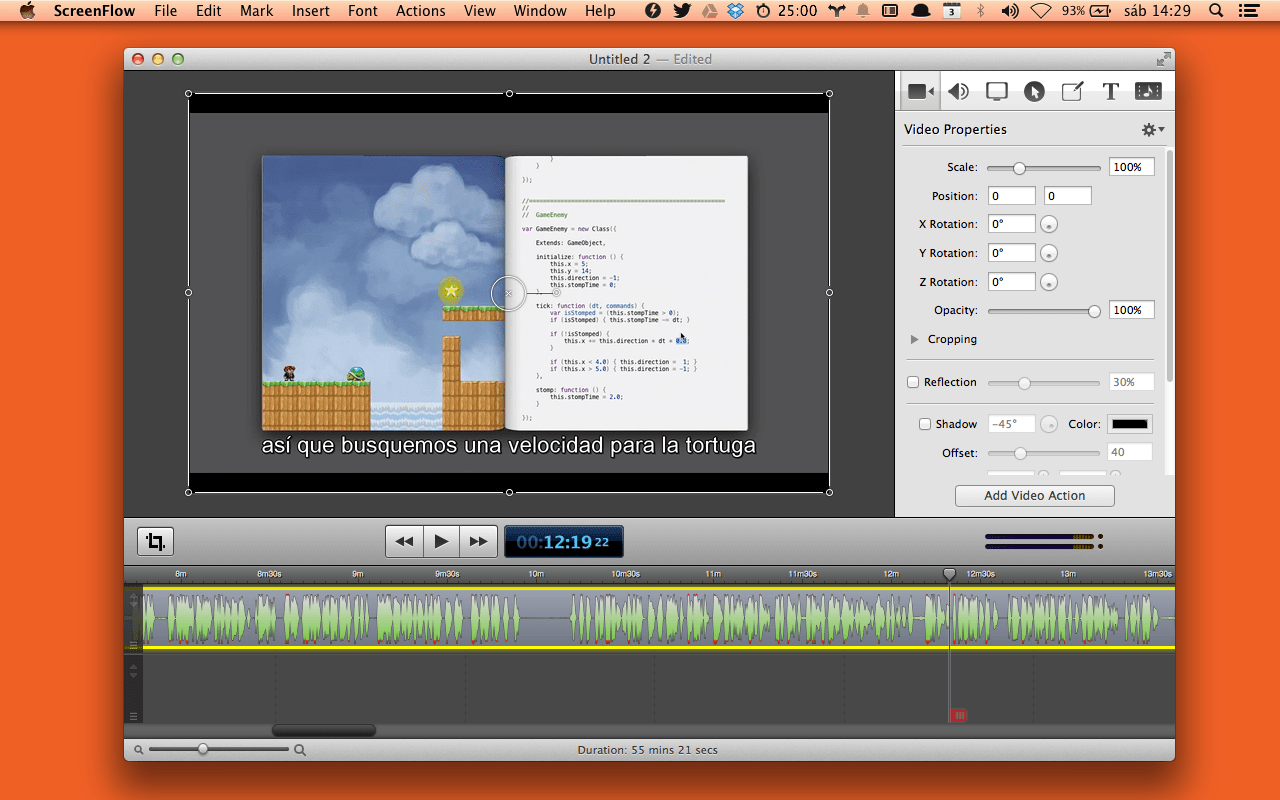Click the Bluetooth menu bar icon
1280x800 pixels.
point(981,11)
